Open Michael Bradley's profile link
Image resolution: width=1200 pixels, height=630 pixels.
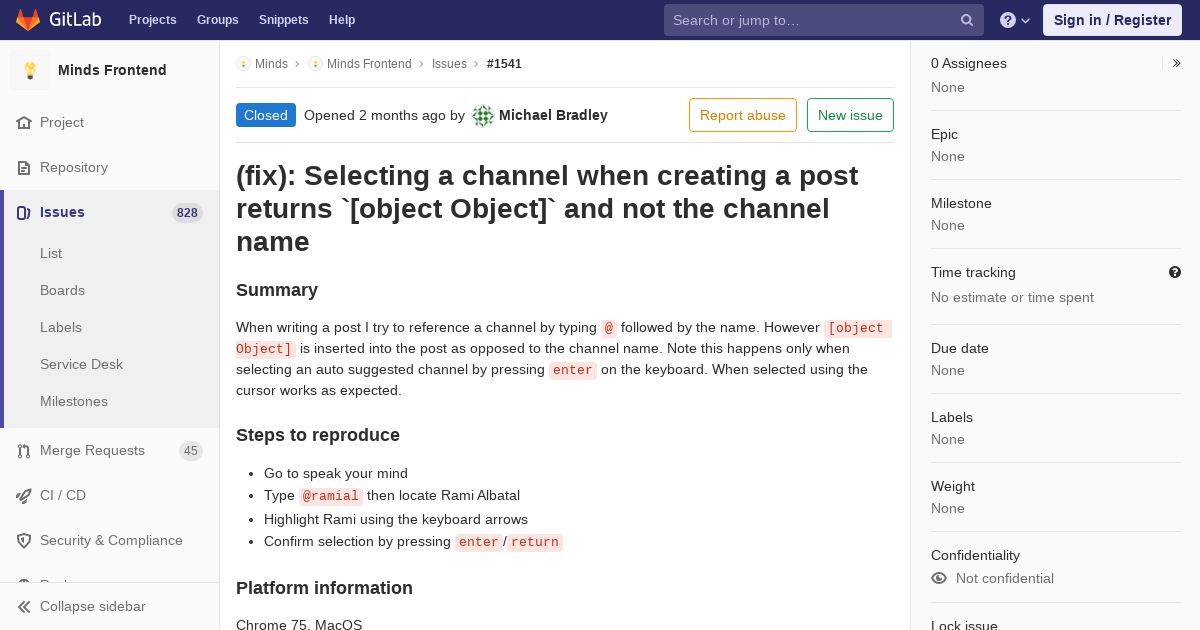click(553, 115)
